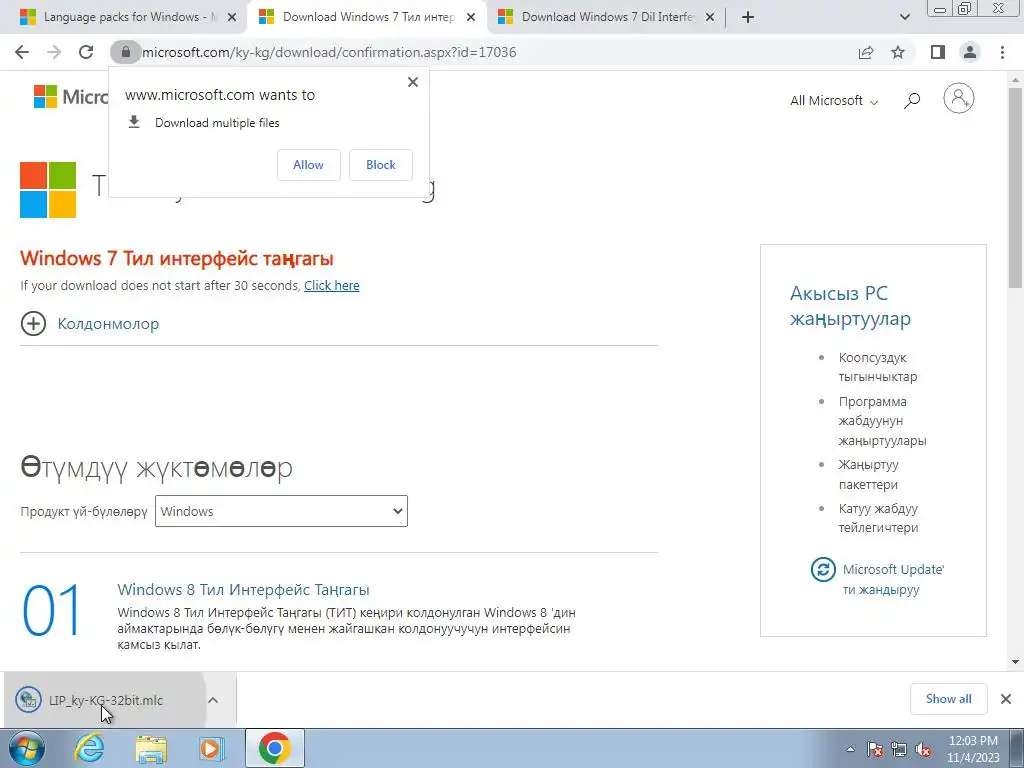Dismiss the download permission popup
Viewport: 1024px width, 768px height.
coord(413,82)
